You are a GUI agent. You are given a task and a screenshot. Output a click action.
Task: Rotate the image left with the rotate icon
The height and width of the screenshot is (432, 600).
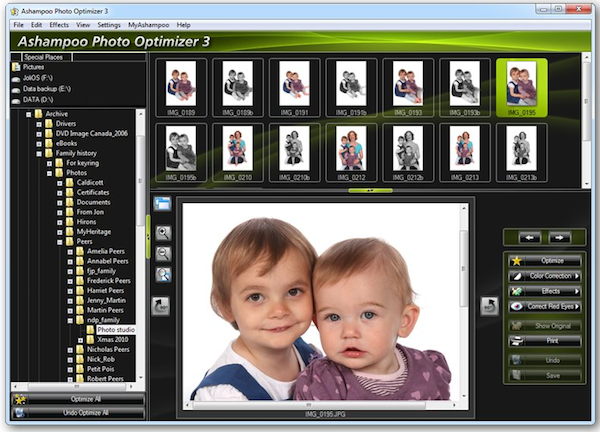tap(161, 305)
